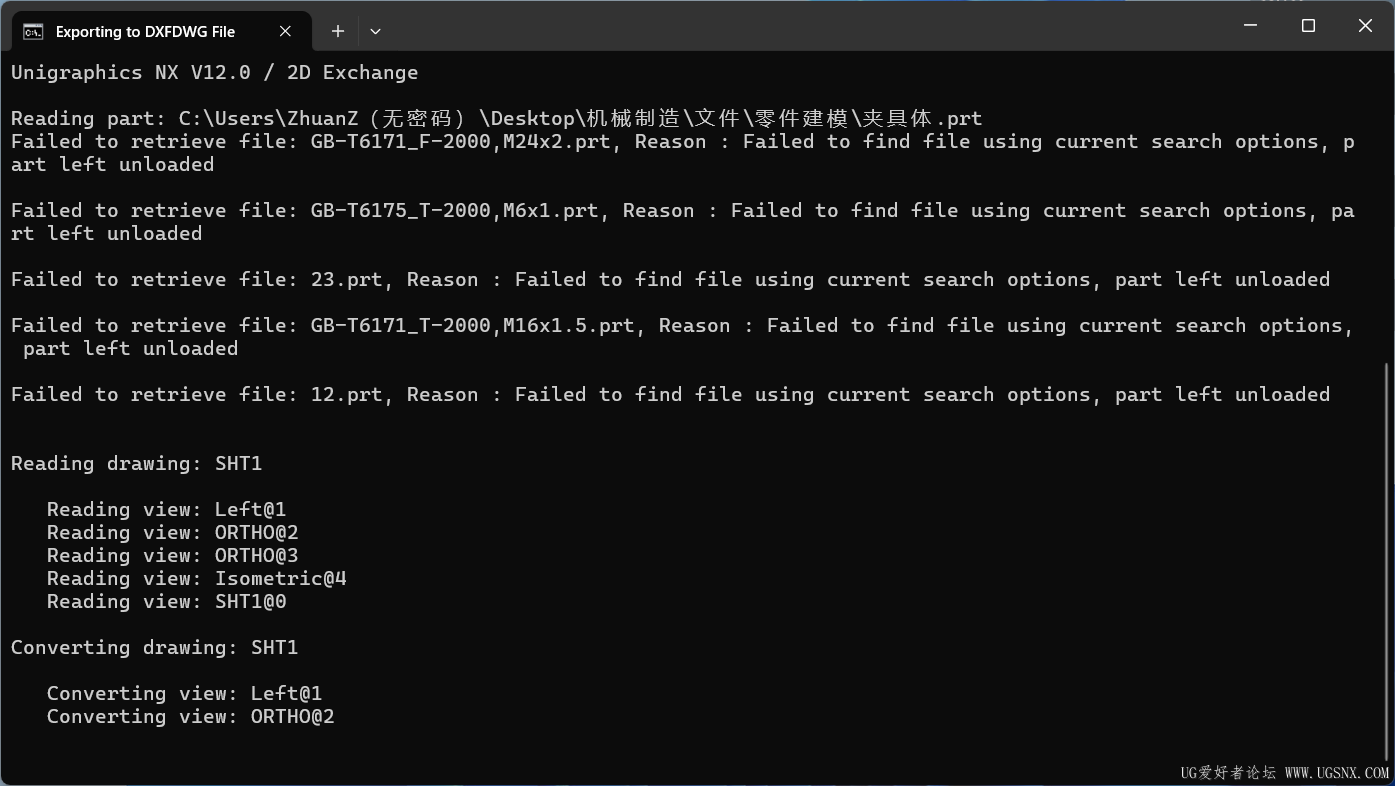Click the 'GB-T6175_T-2000,M6x1.prt' filename text
1395x786 pixels.
(454, 210)
